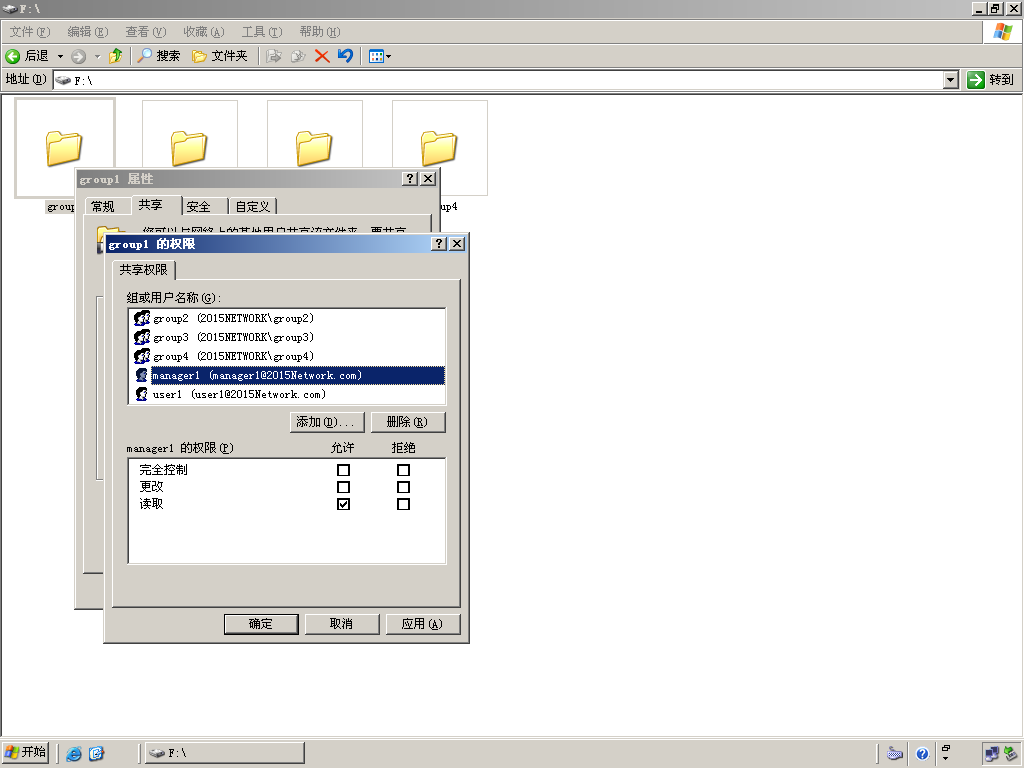Click the group4 group icon
The width and height of the screenshot is (1024, 768).
coord(142,356)
